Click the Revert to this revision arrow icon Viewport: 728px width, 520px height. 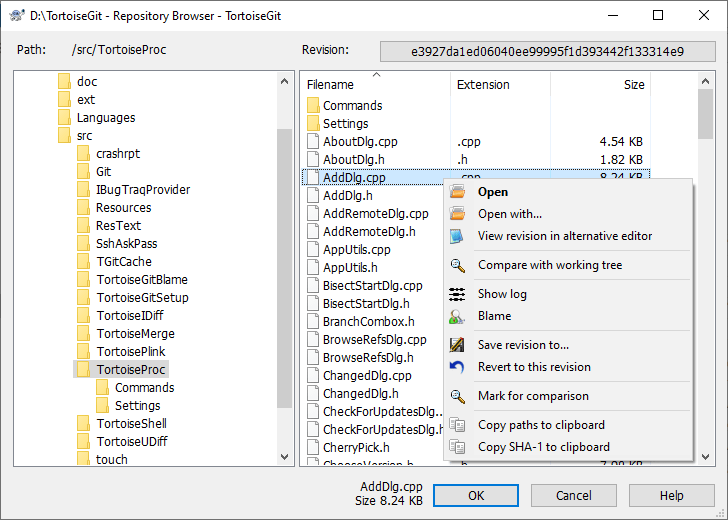click(457, 367)
